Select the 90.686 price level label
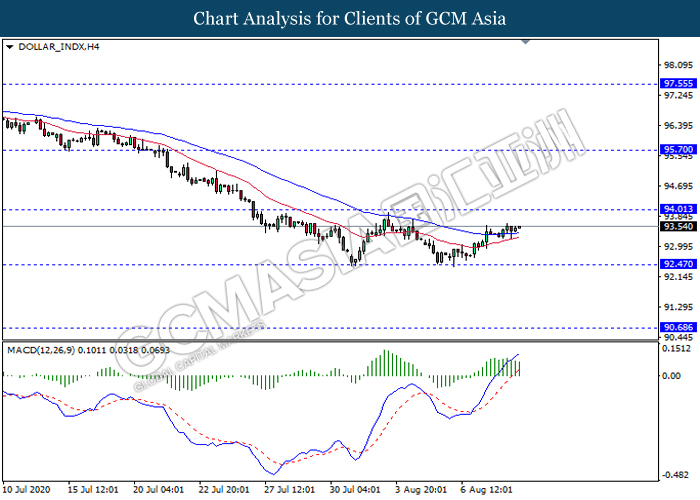Screen dimensions: 700x500 [678, 327]
